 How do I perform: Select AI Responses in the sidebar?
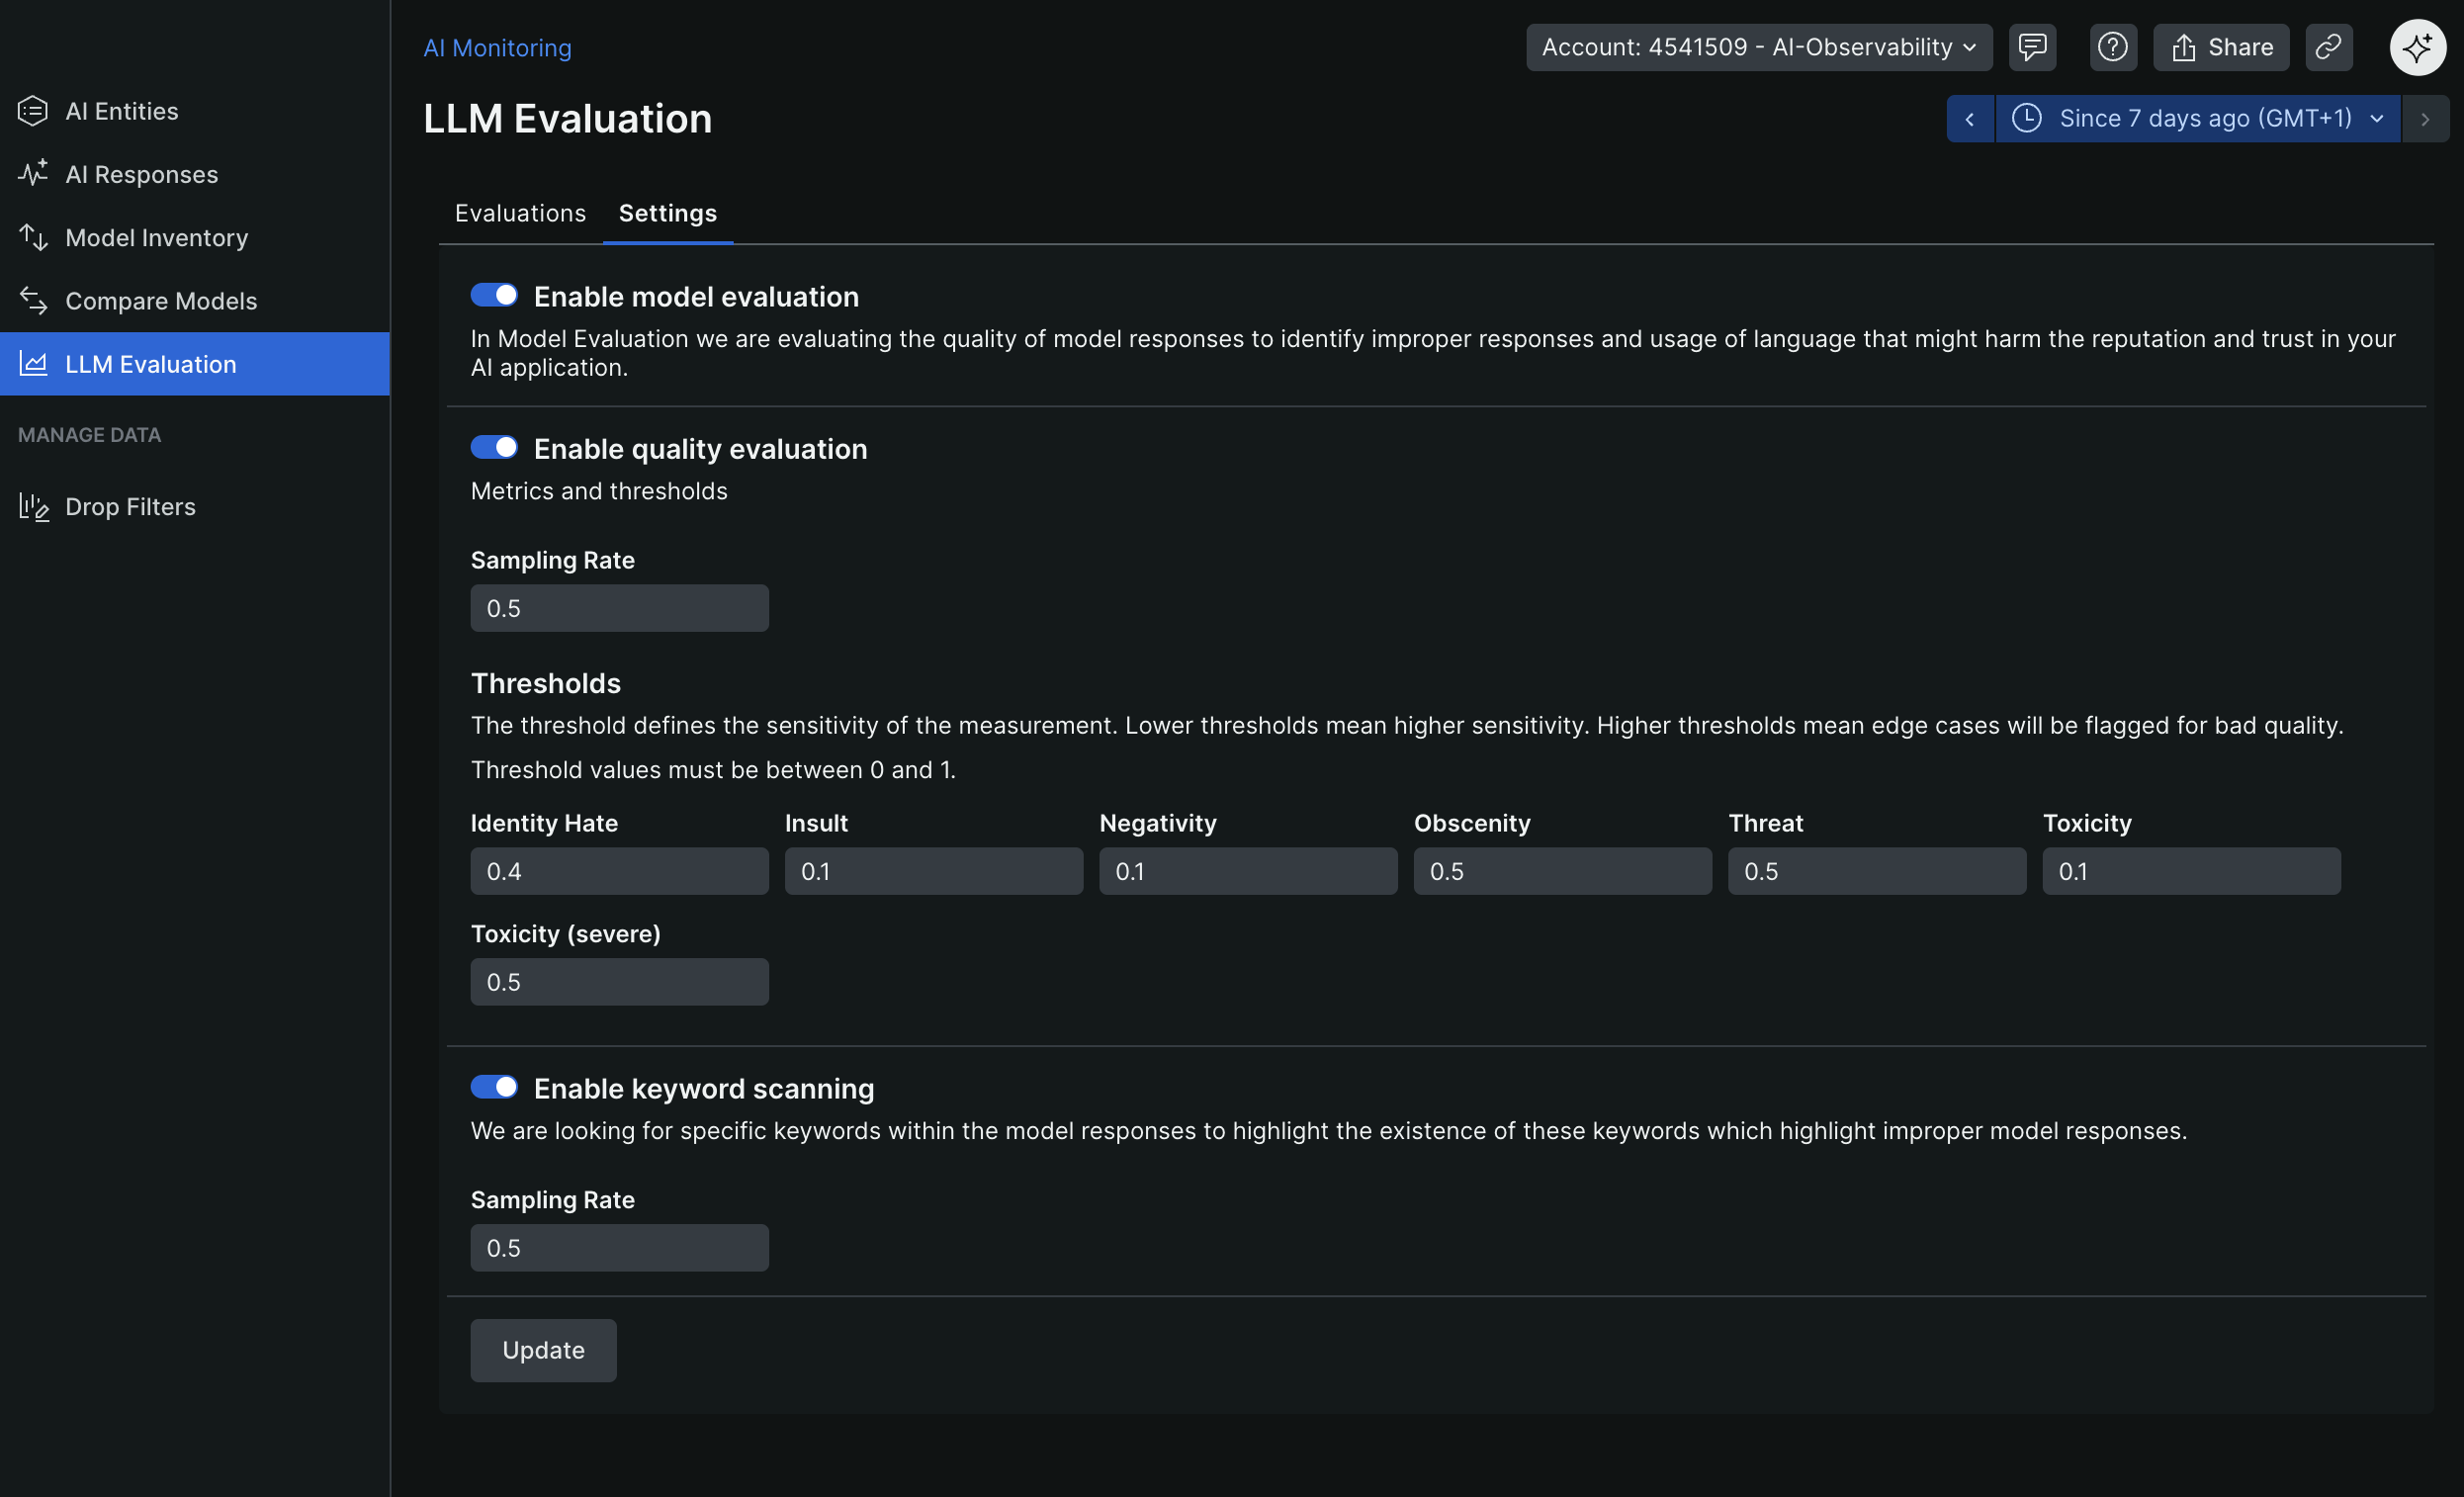pyautogui.click(x=142, y=174)
